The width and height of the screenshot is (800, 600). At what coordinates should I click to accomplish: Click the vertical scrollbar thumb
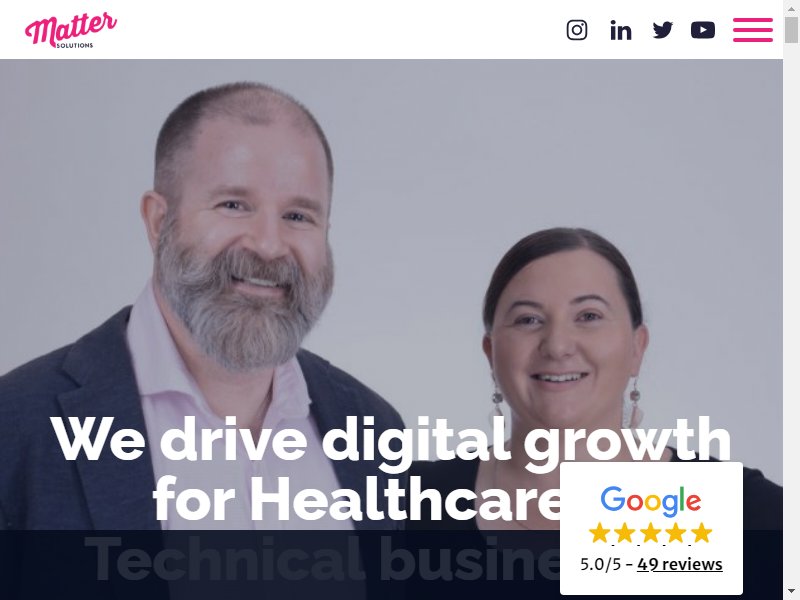point(791,30)
